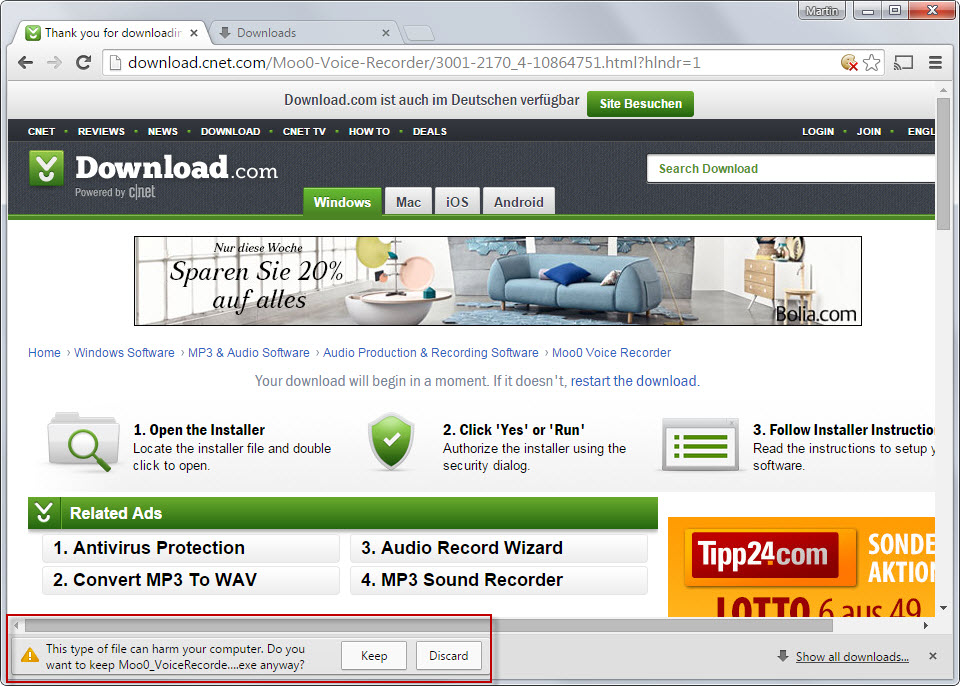Open Audio Production & Recording Software breadcrumb

tap(430, 353)
